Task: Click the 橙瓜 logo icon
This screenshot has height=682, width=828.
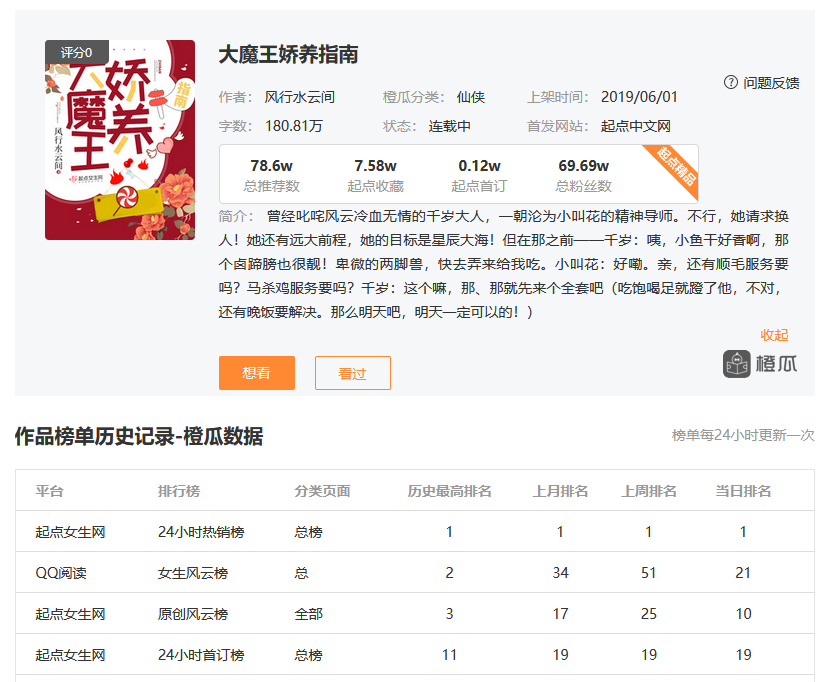Action: (x=737, y=364)
